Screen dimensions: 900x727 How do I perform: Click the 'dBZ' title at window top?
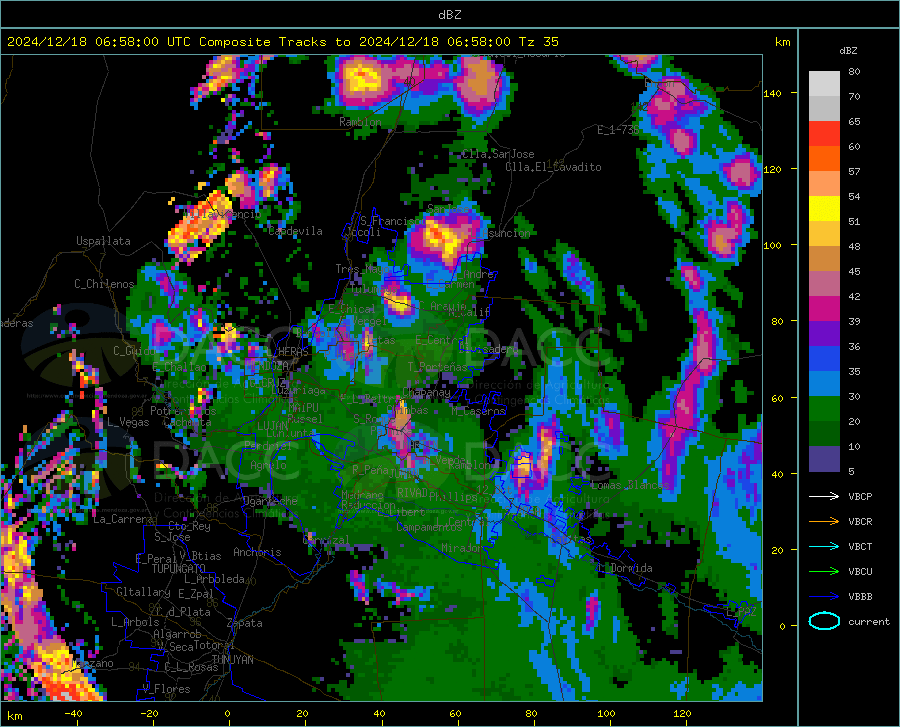click(x=449, y=15)
